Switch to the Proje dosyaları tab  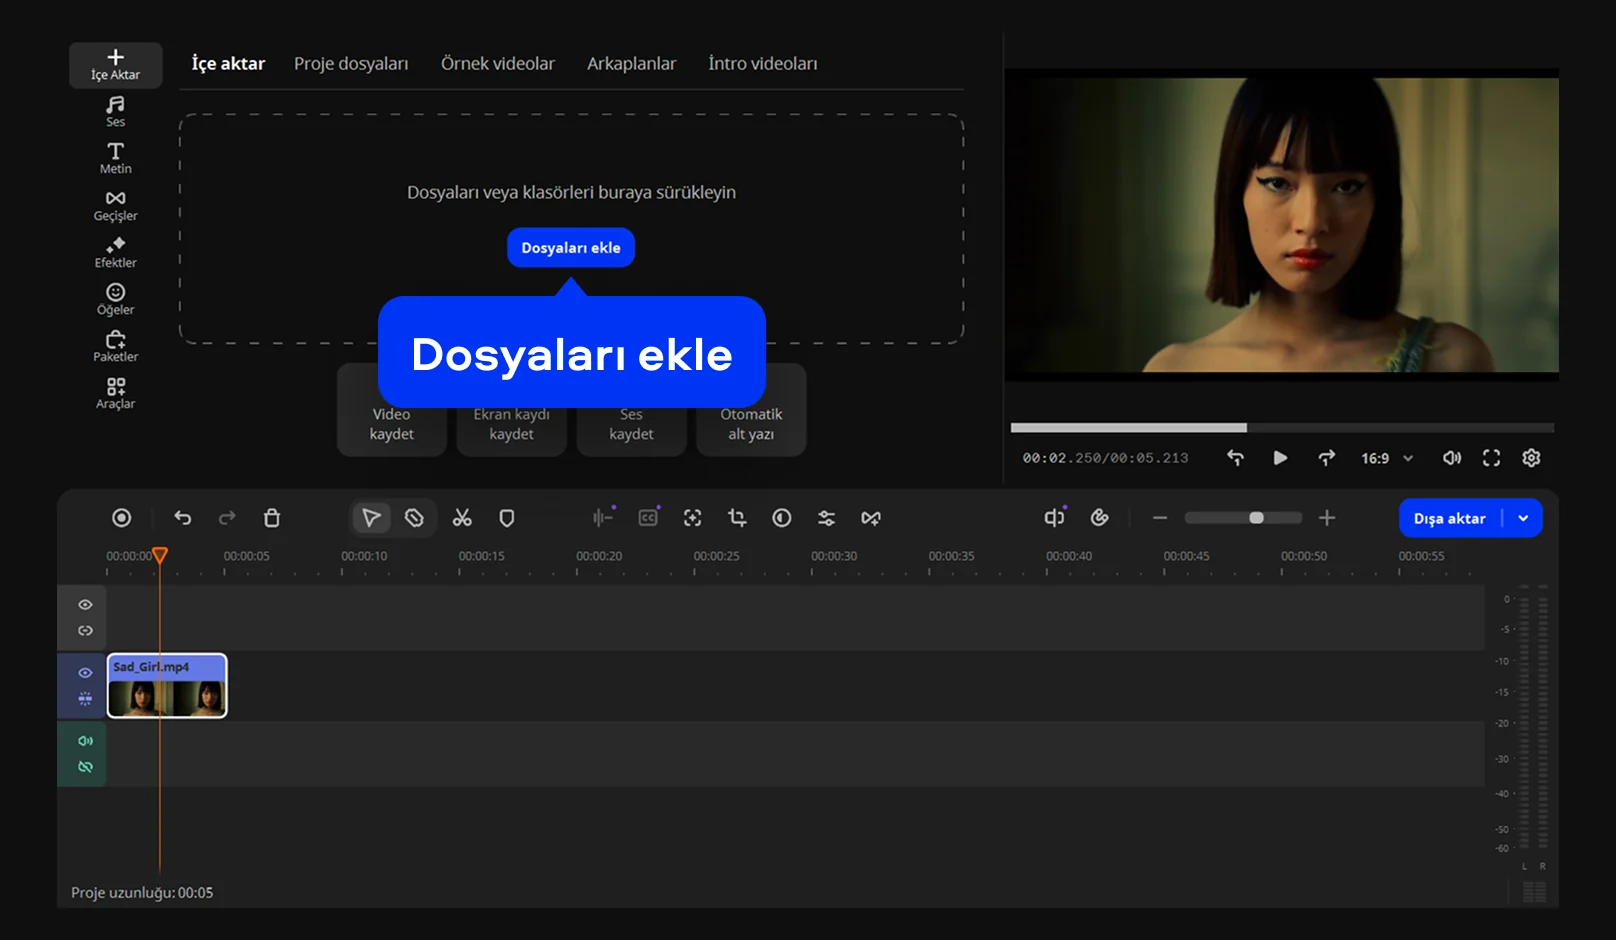(x=351, y=64)
